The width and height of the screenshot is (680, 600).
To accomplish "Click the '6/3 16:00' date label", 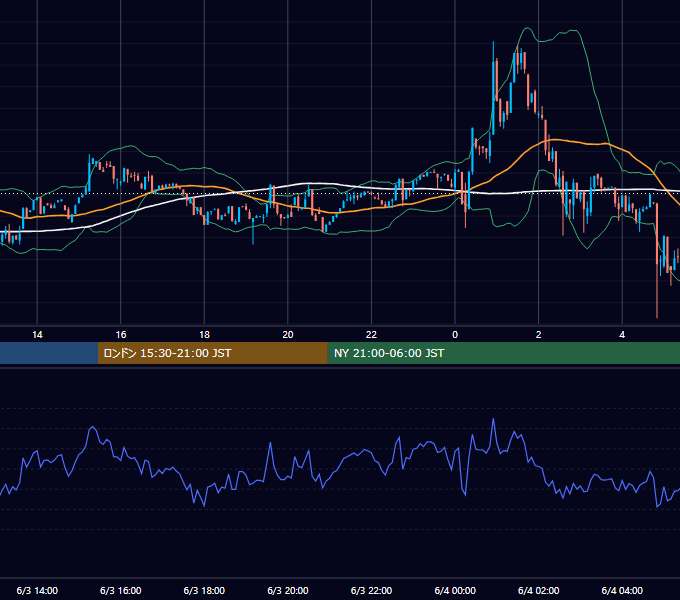I will [x=121, y=590].
